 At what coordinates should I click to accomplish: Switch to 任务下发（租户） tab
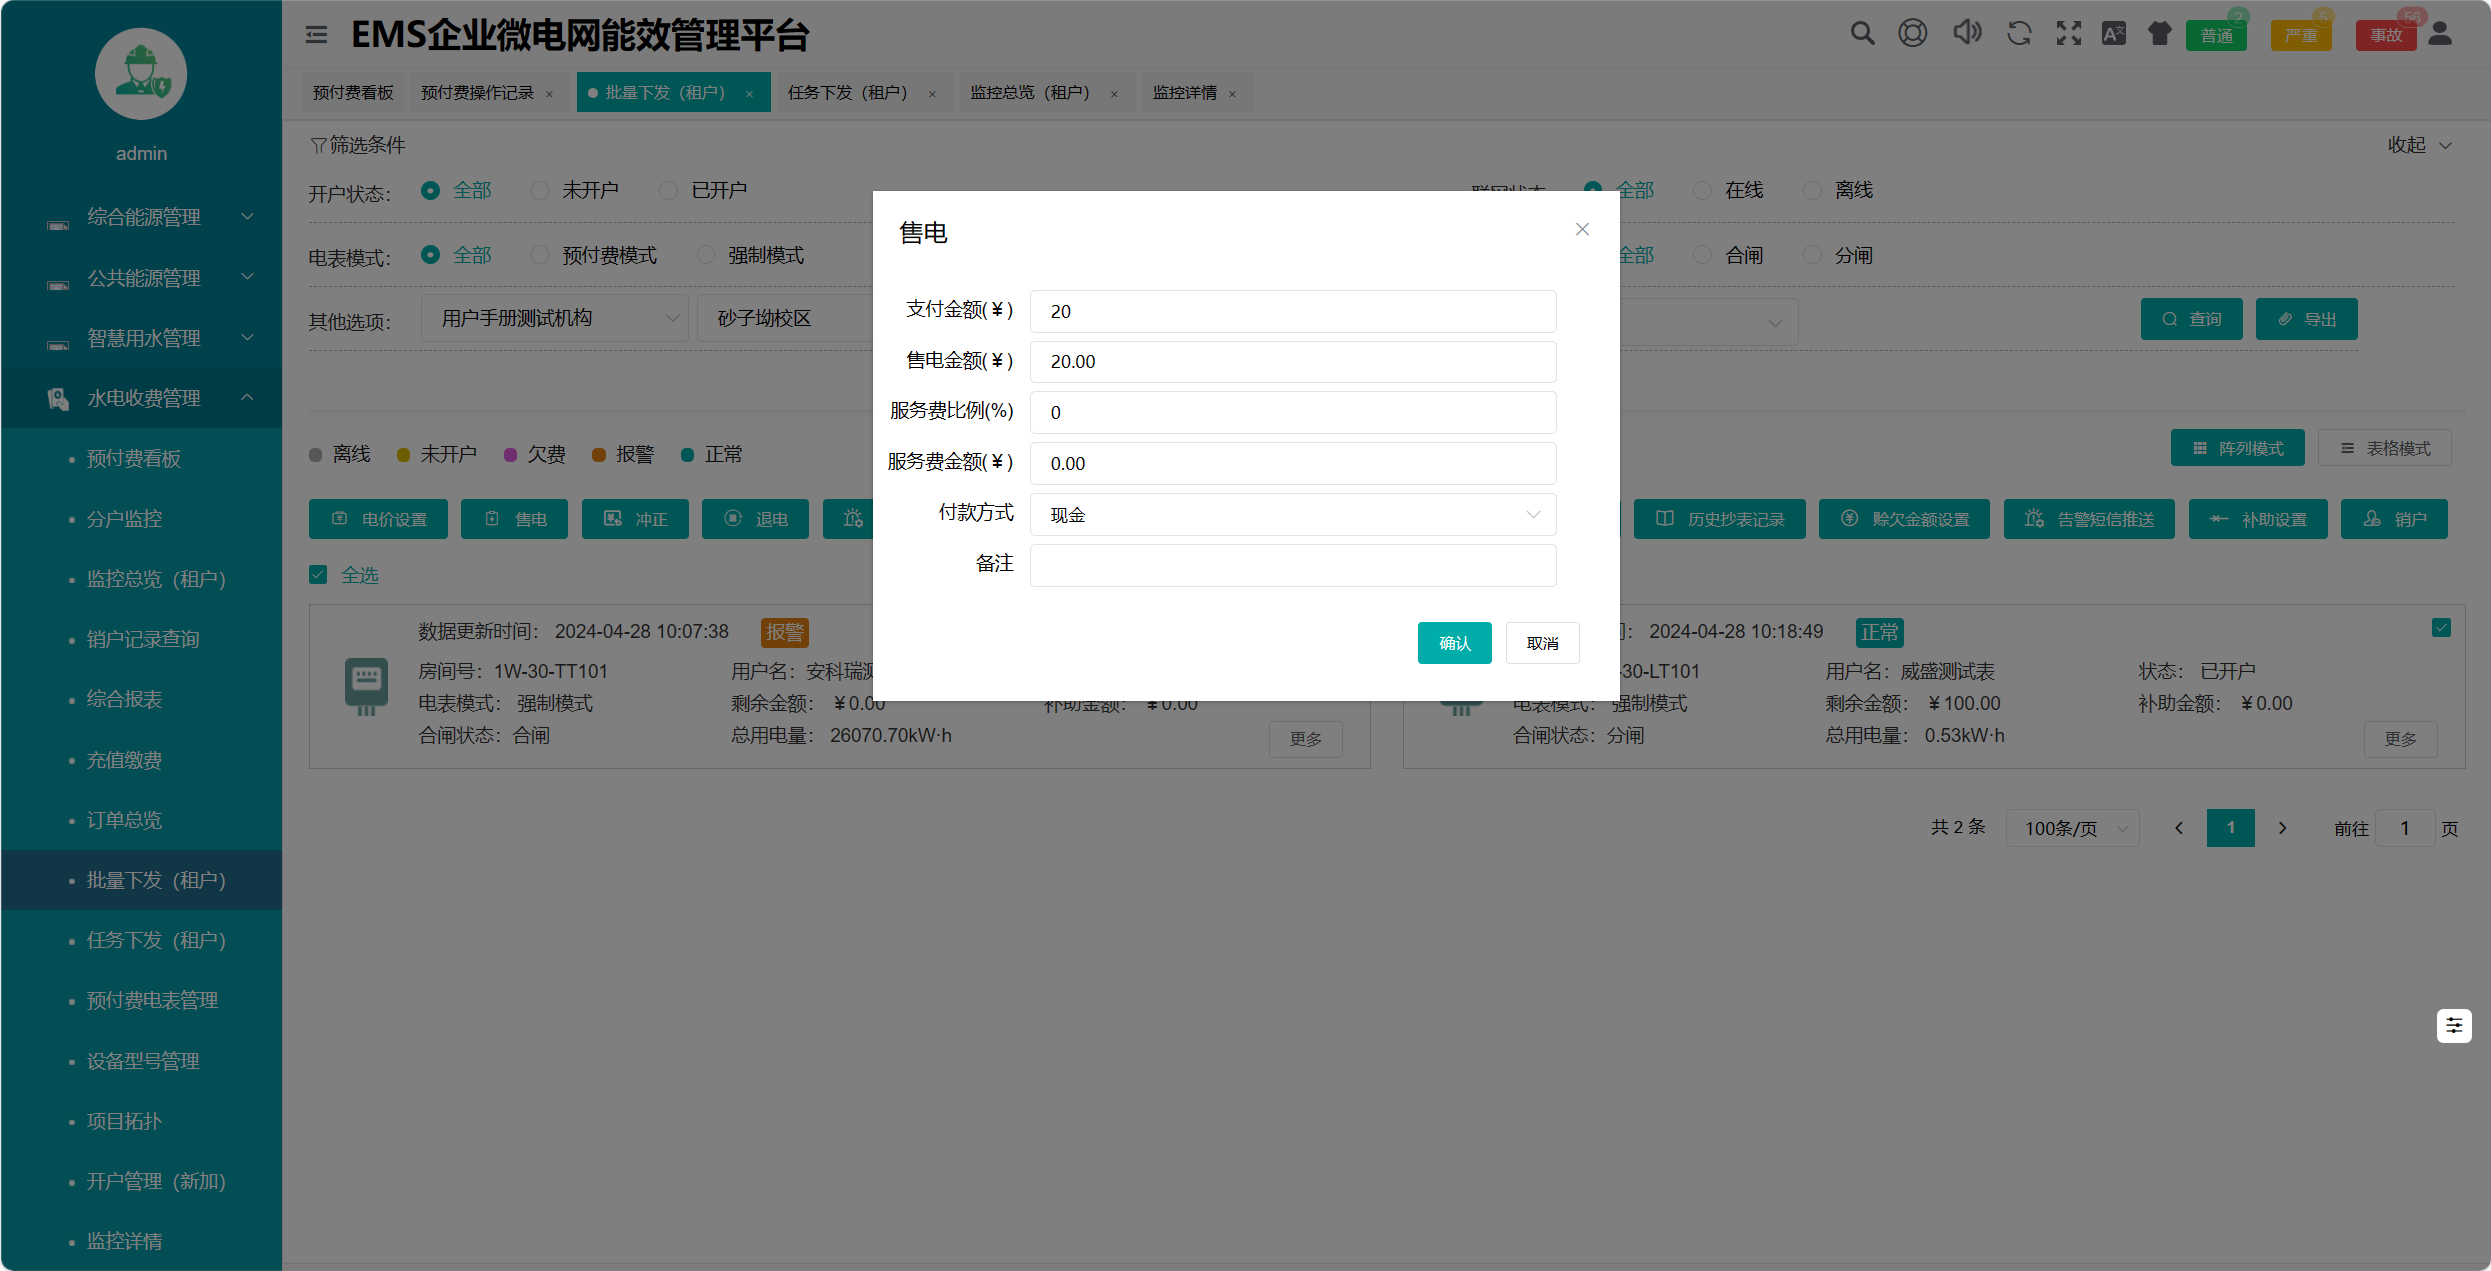tap(847, 93)
